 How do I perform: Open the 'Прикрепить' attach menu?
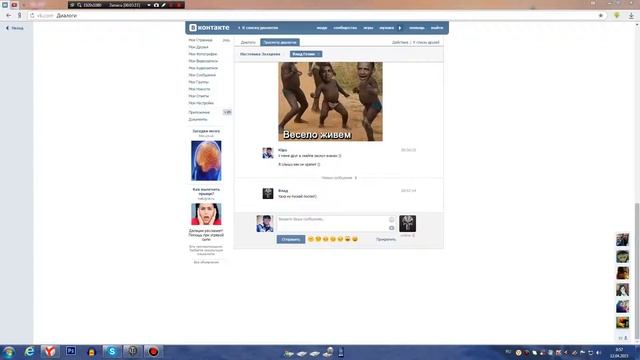[386, 239]
